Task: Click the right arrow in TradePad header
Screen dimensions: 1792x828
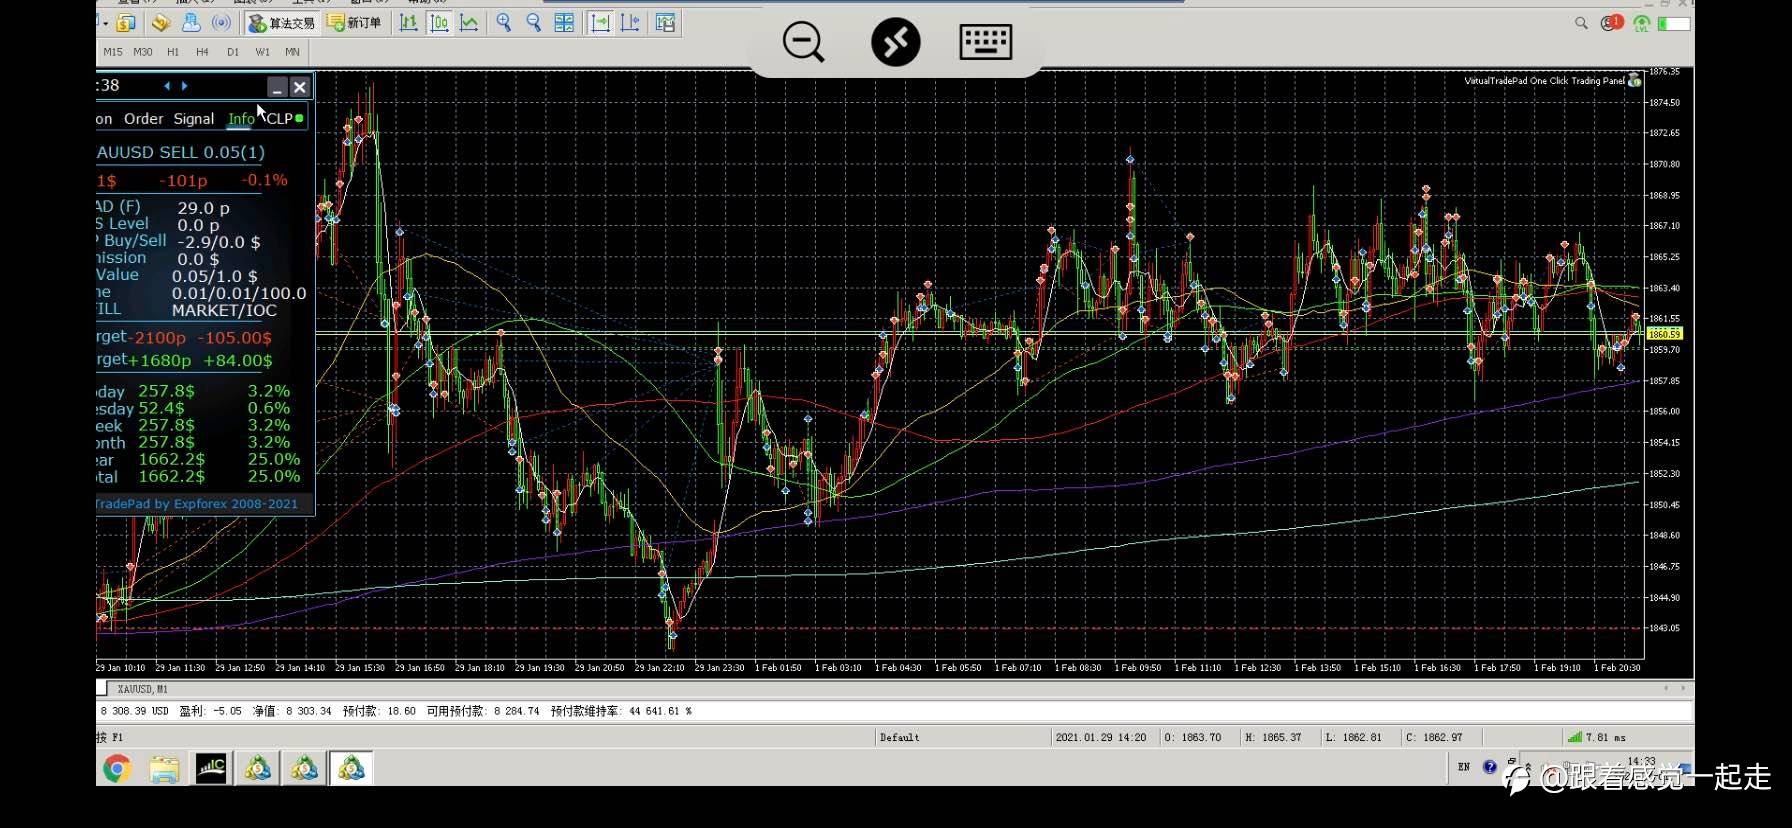Action: (185, 86)
